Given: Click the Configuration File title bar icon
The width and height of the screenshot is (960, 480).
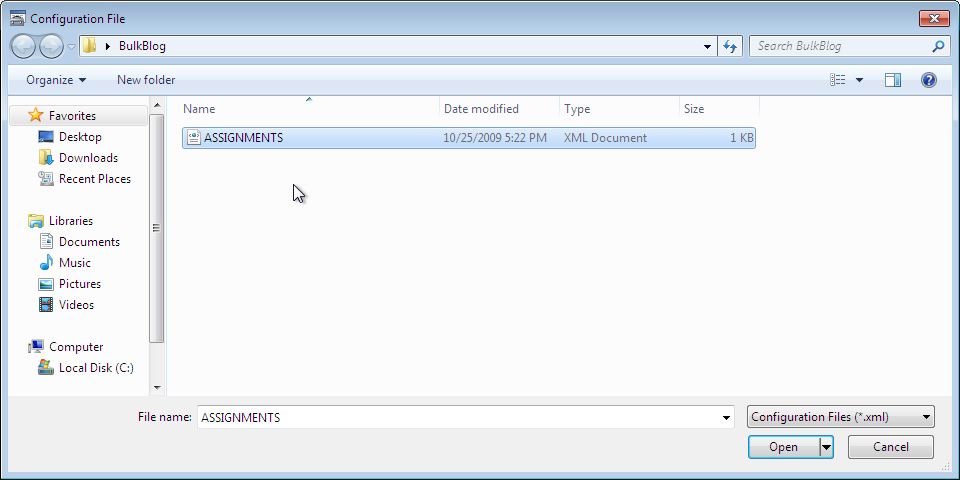Looking at the screenshot, I should [x=18, y=18].
